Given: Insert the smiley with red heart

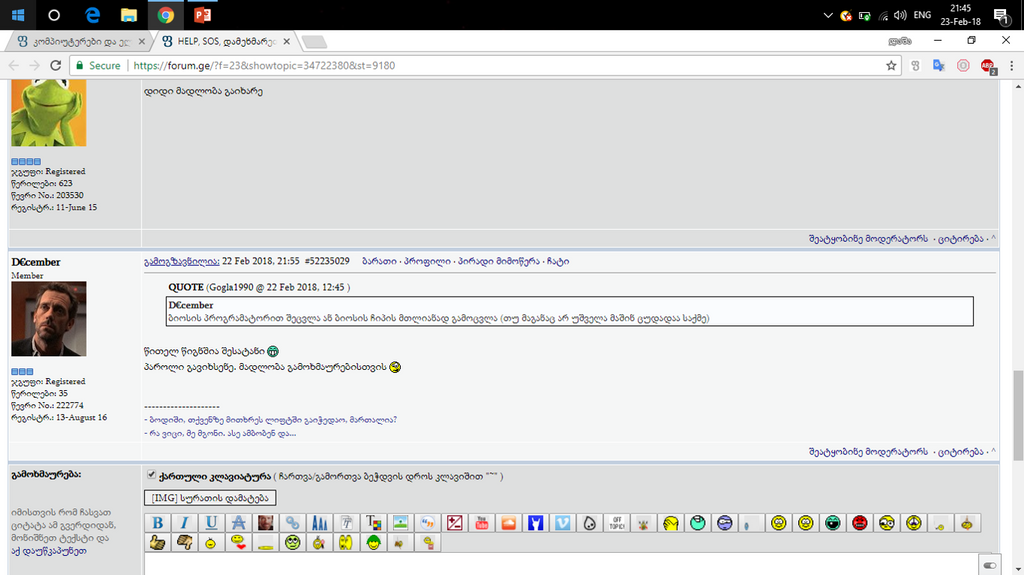Looking at the screenshot, I should point(238,542).
